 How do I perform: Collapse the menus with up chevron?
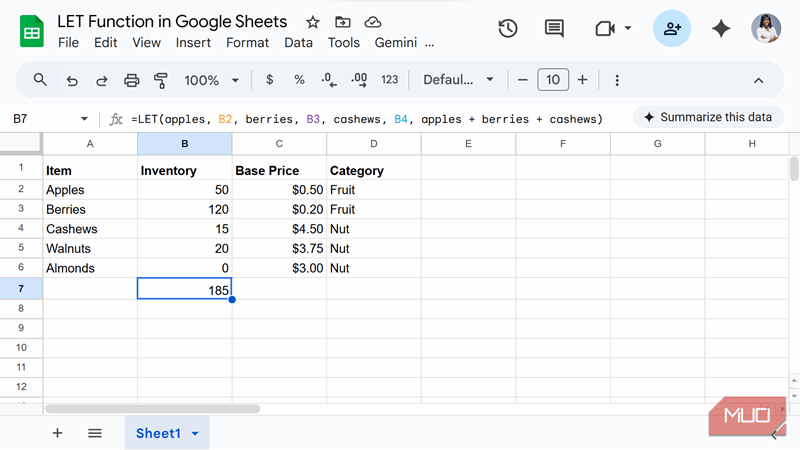point(759,80)
